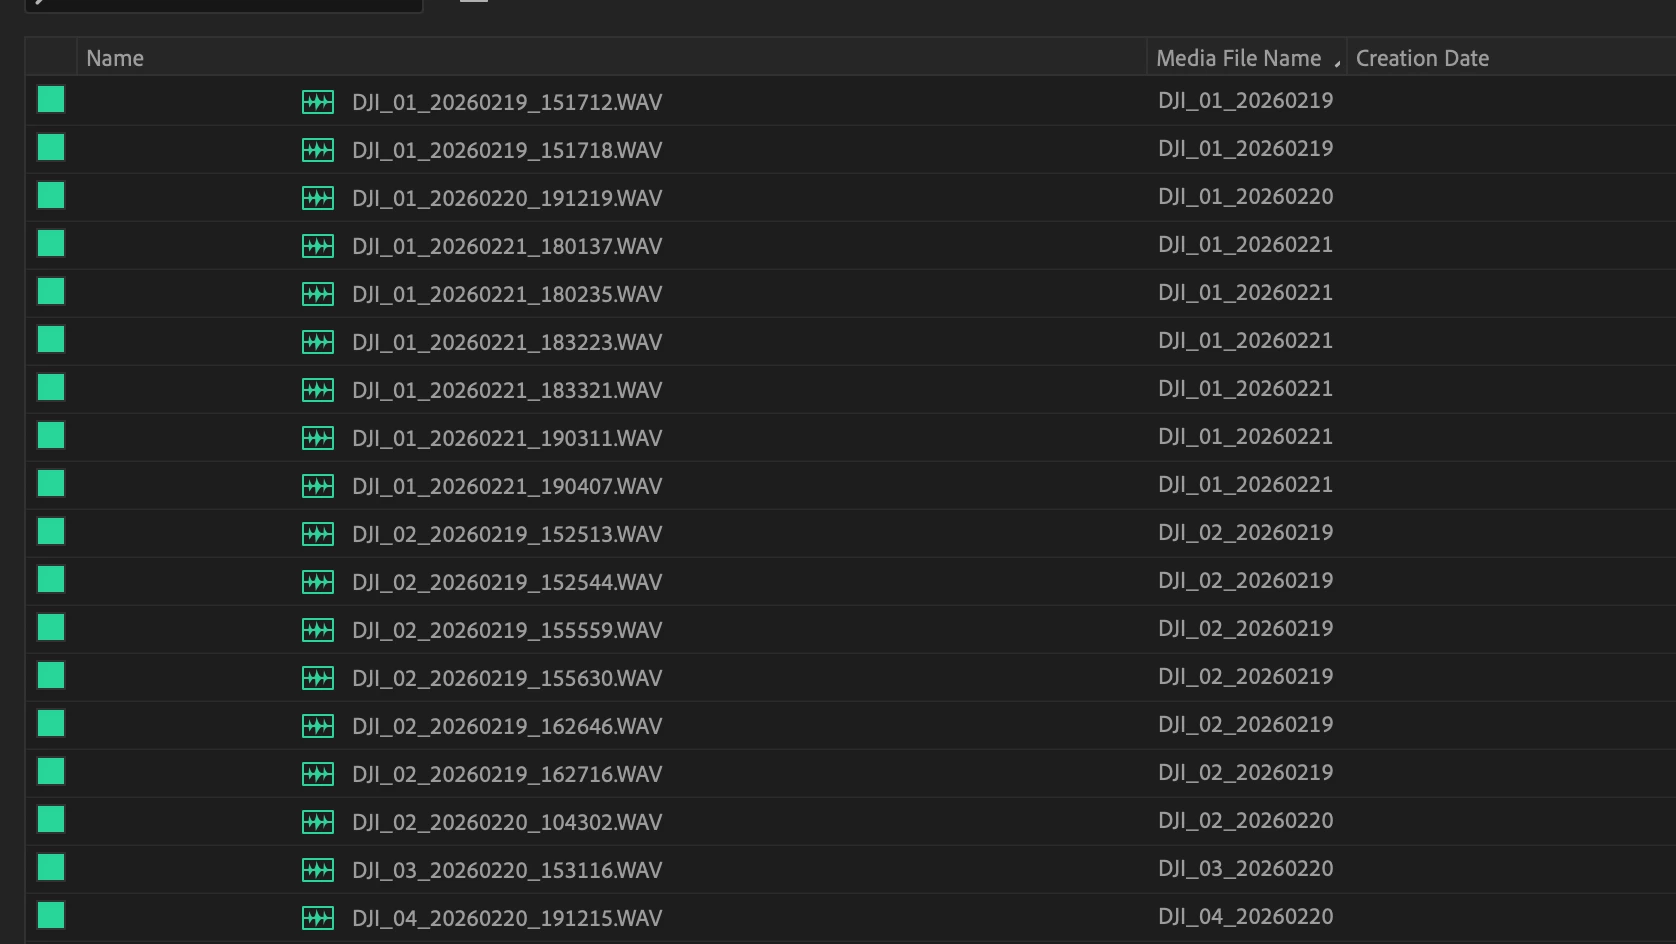Click label color swatch for DJI_01_20260219_151712.WAV
1676x944 pixels.
click(51, 99)
